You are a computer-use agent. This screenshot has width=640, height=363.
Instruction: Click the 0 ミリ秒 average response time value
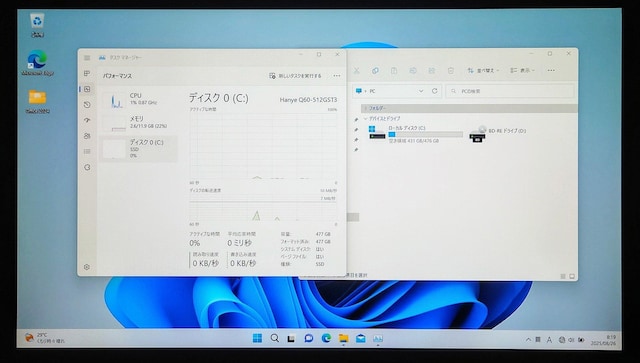240,243
